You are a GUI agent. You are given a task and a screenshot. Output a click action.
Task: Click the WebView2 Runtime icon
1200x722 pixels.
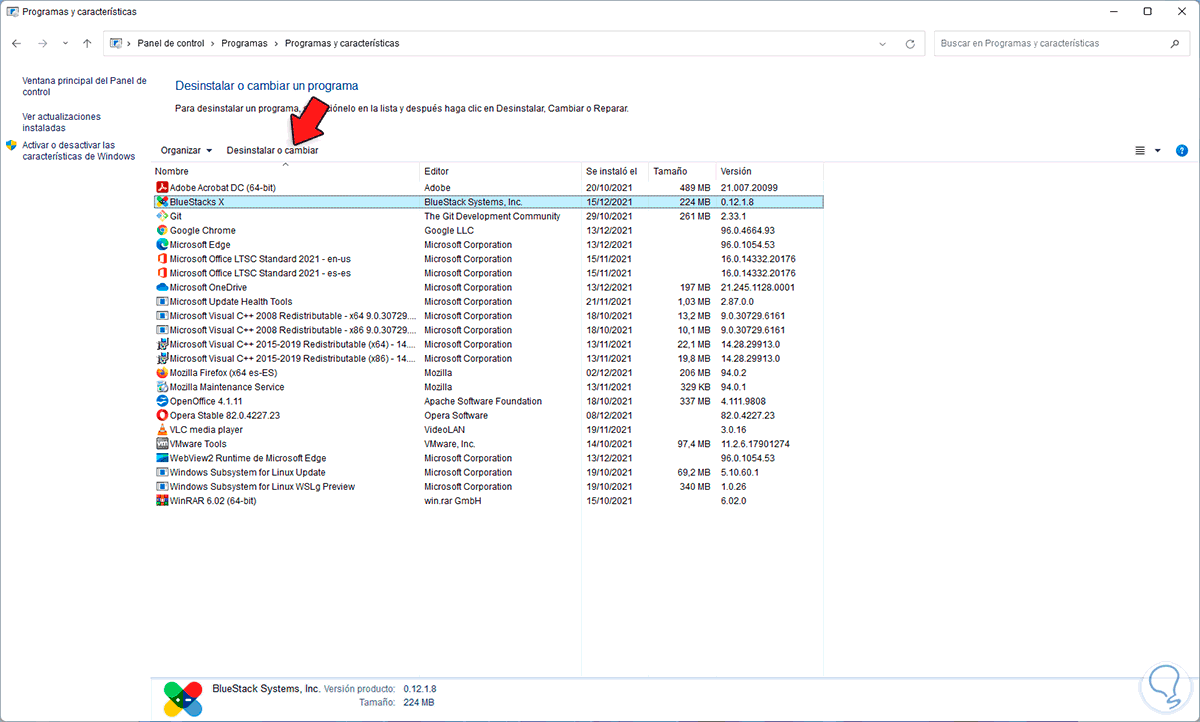162,458
